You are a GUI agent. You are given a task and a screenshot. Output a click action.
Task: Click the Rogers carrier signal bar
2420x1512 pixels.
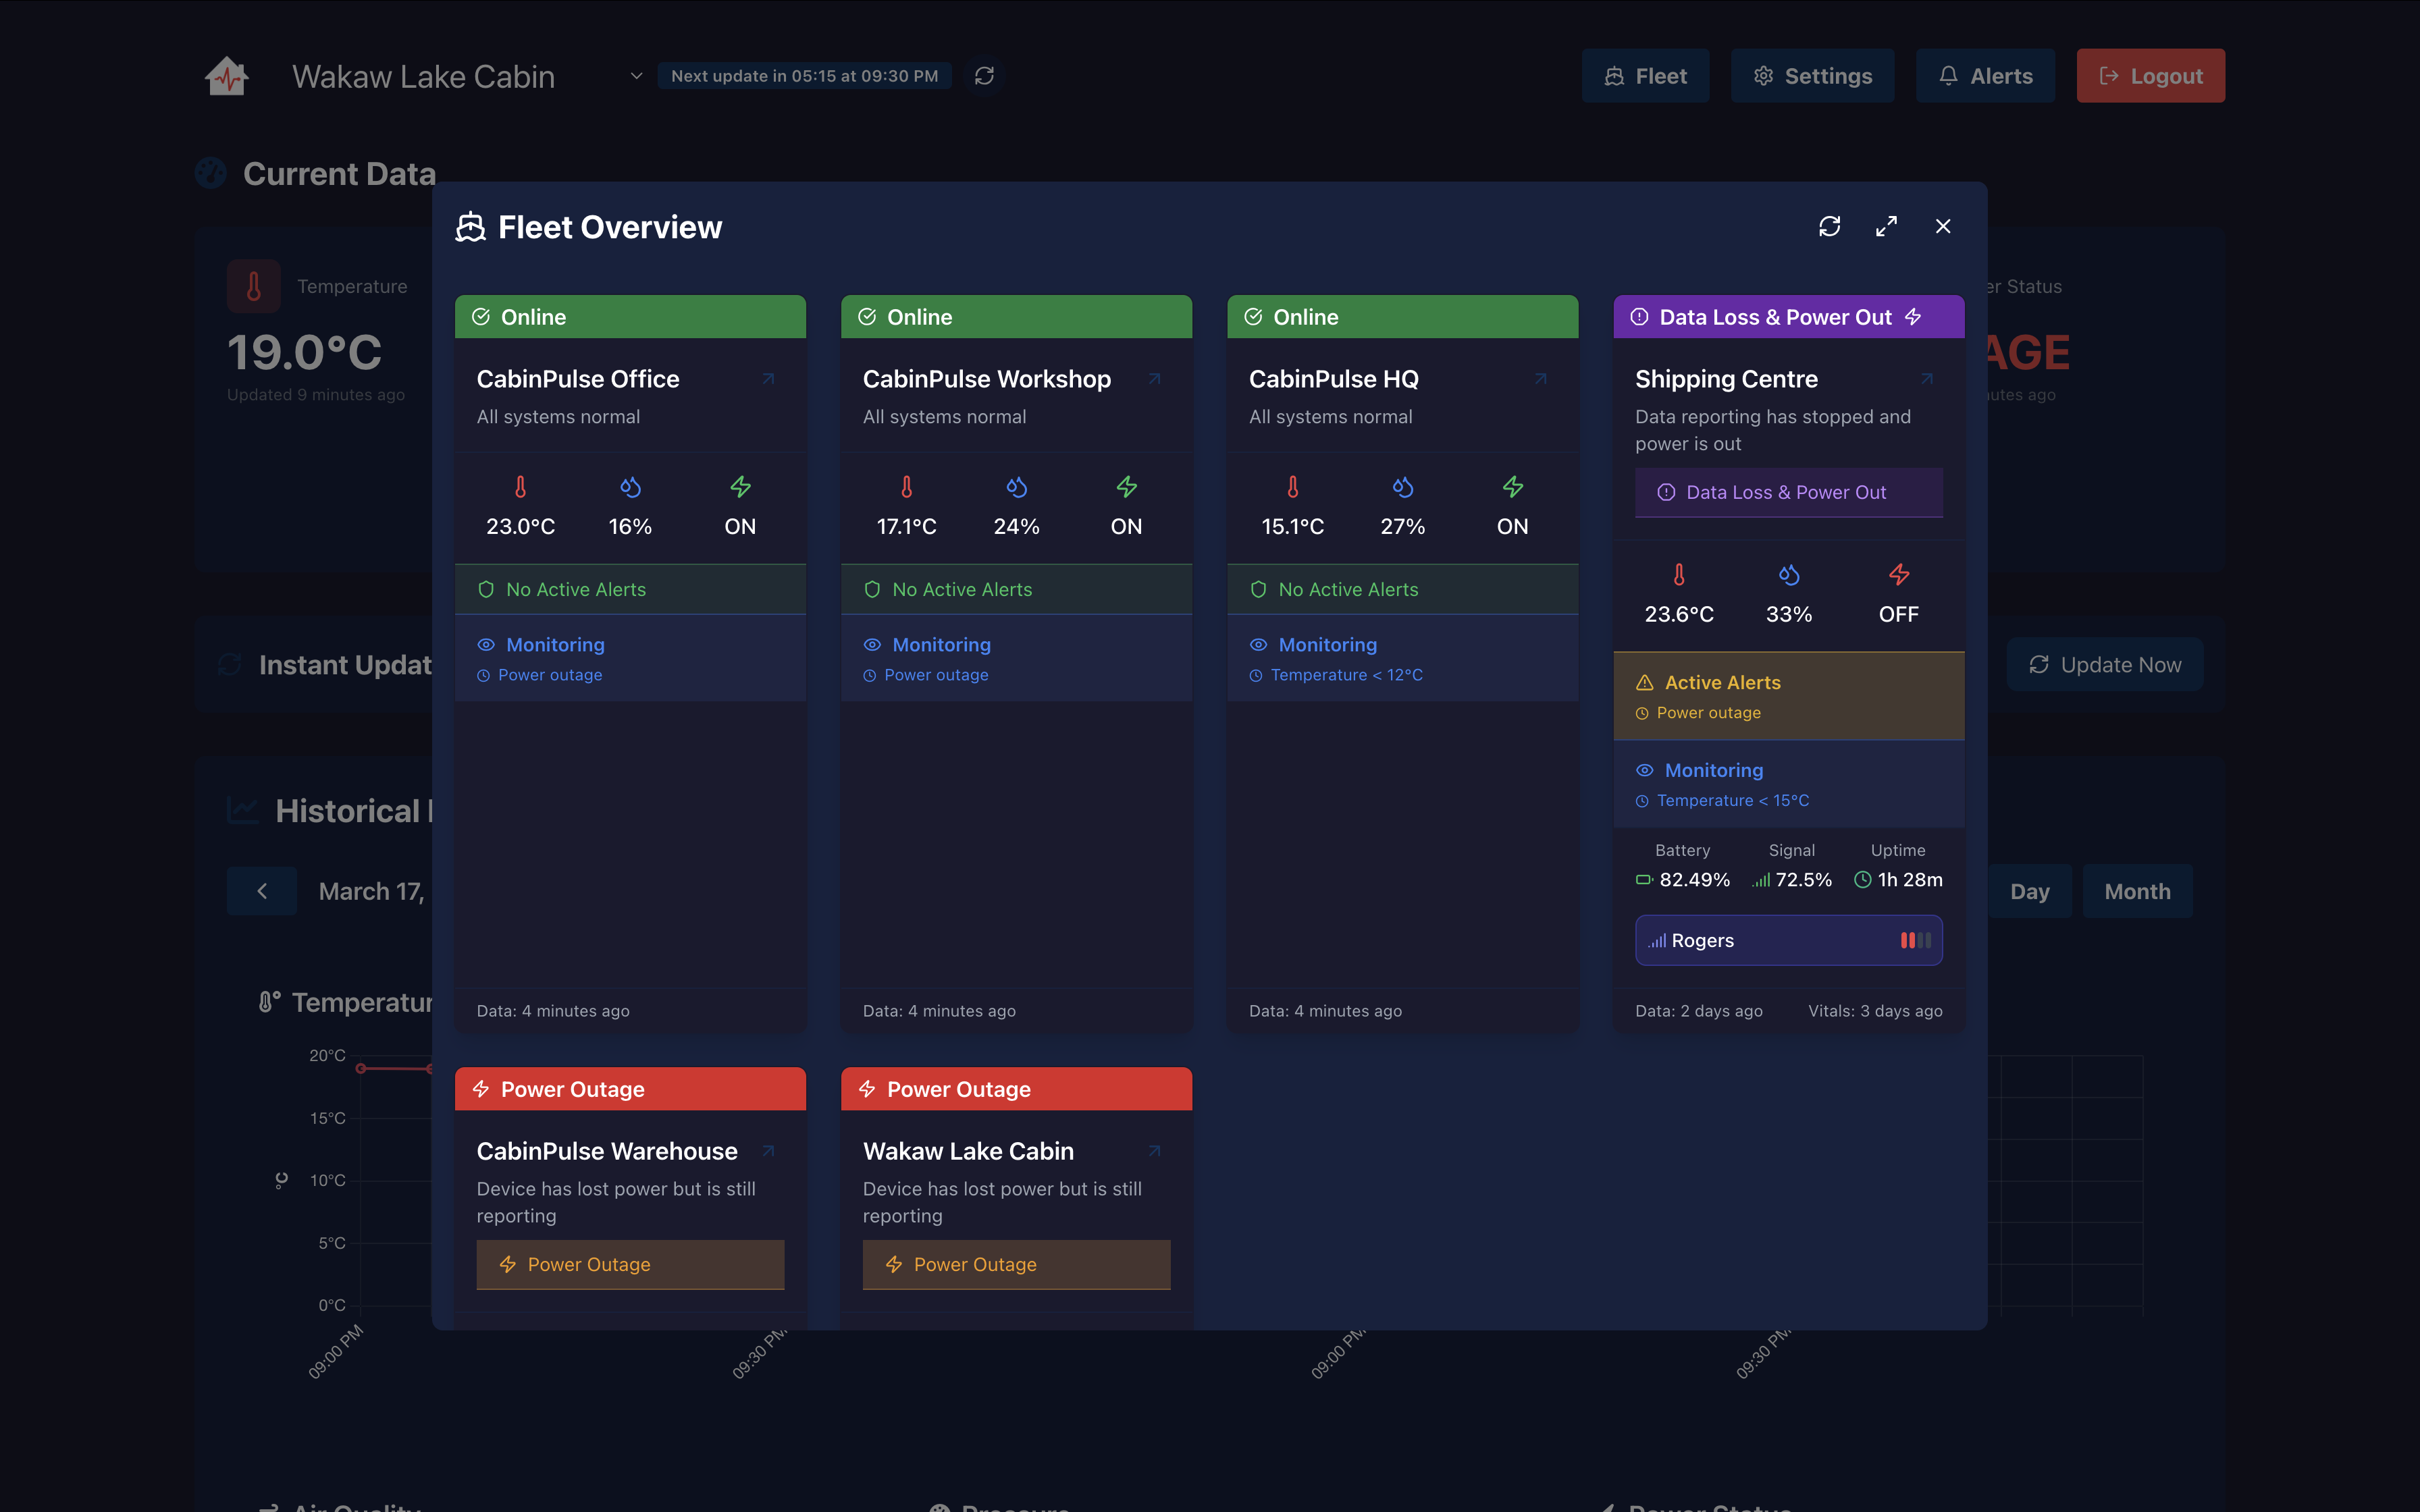coord(1788,940)
